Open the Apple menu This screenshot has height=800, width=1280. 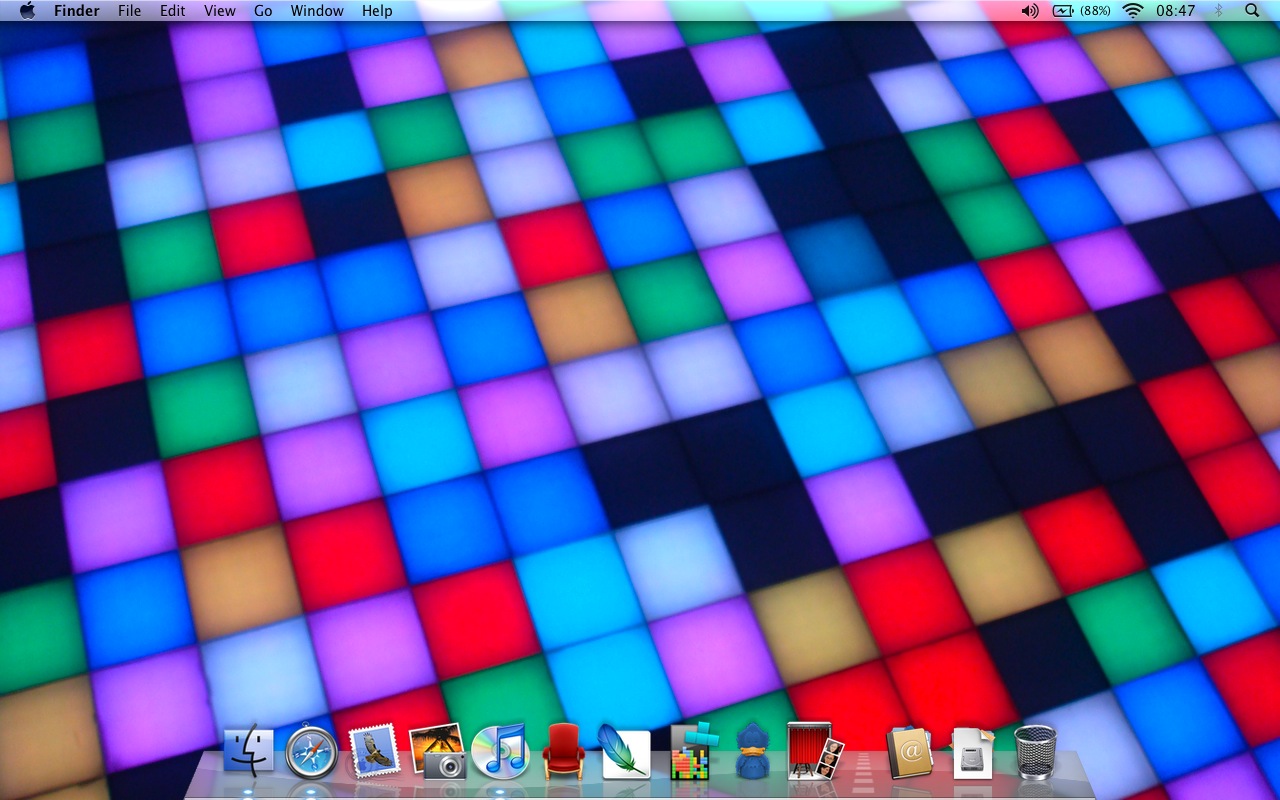pyautogui.click(x=27, y=10)
